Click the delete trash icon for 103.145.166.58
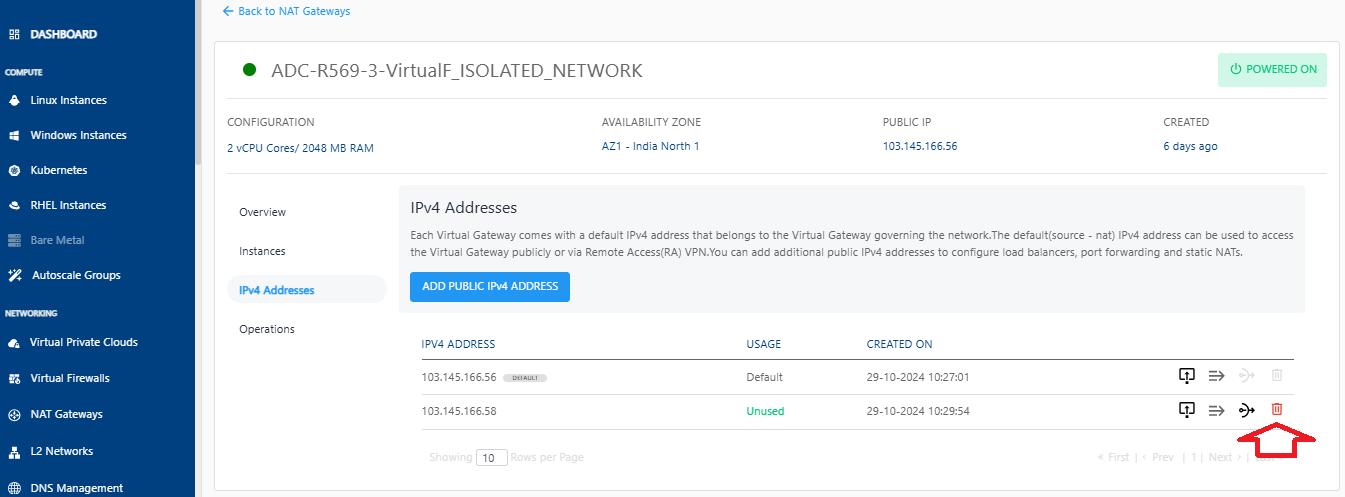This screenshot has height=497, width=1345. click(1277, 409)
